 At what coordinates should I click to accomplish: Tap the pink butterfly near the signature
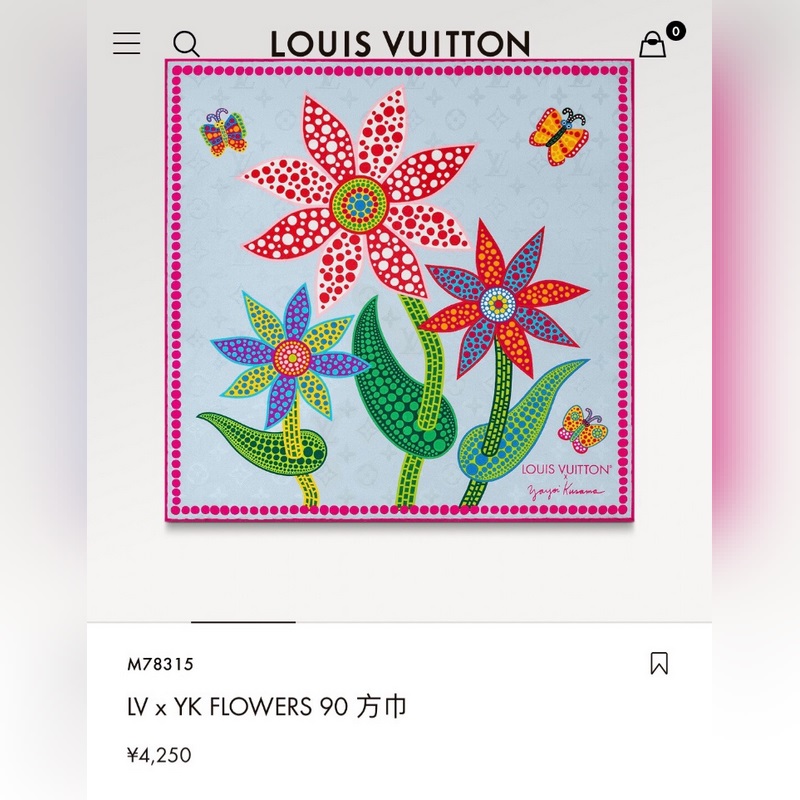pyautogui.click(x=583, y=429)
